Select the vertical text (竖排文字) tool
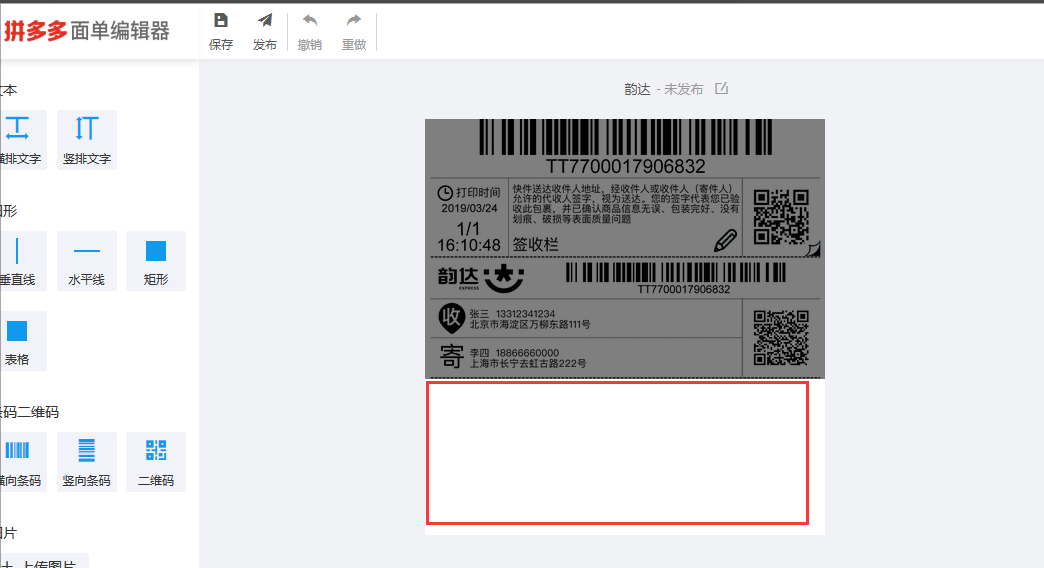This screenshot has height=568, width=1044. [87, 140]
